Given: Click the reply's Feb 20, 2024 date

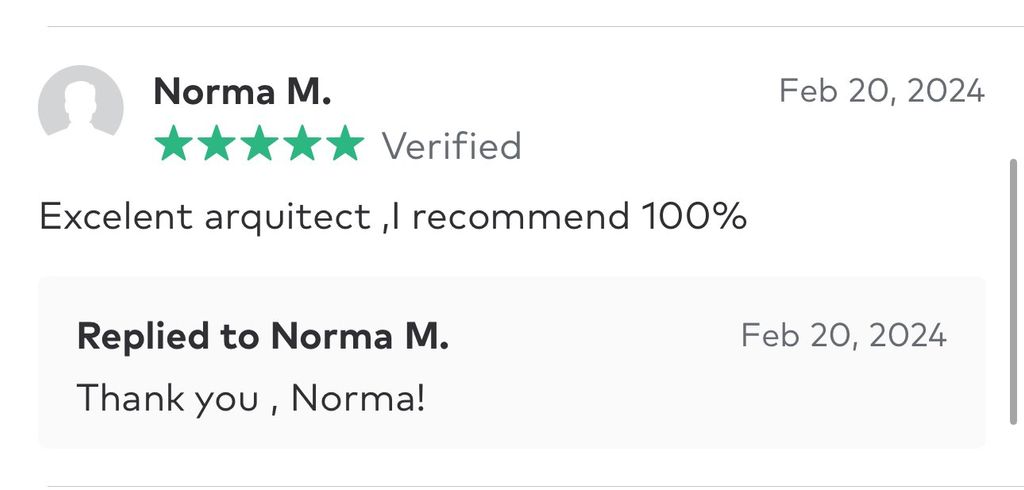Looking at the screenshot, I should tap(843, 335).
